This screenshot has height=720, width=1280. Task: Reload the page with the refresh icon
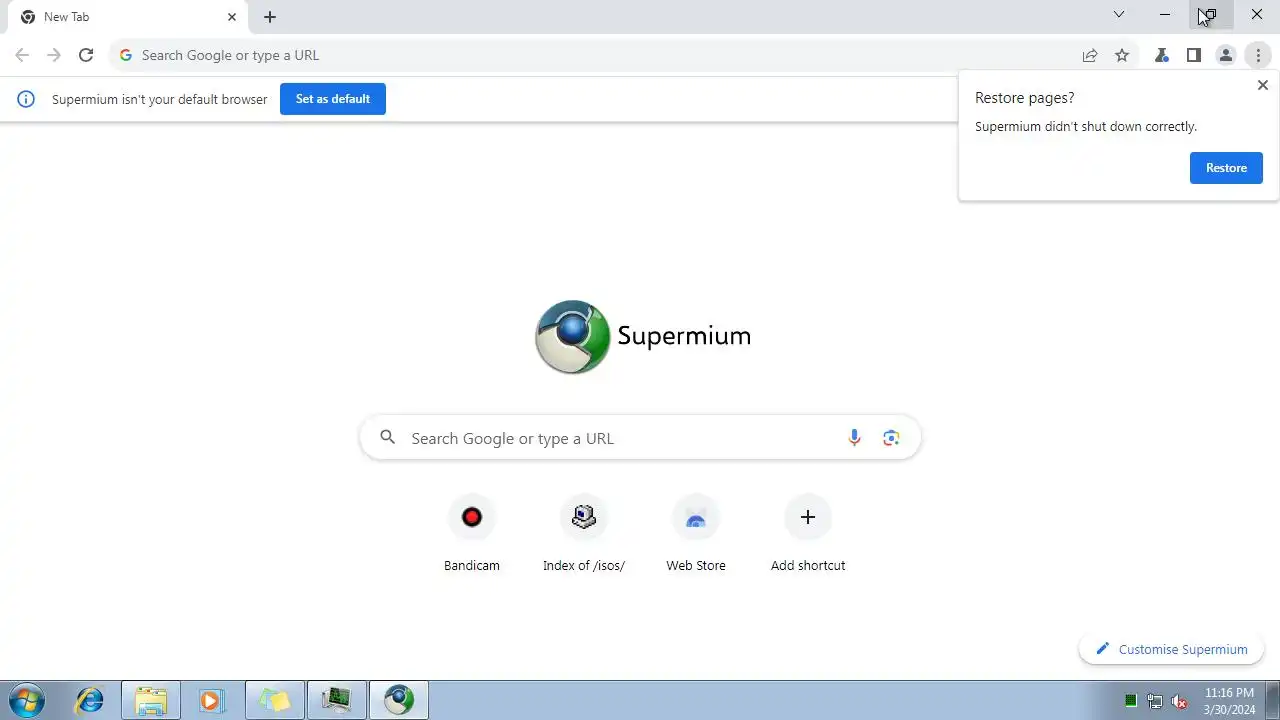tap(86, 55)
